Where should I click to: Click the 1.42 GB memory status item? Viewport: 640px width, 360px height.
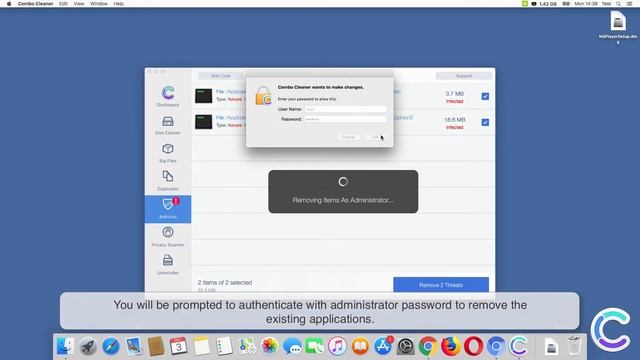click(x=544, y=4)
